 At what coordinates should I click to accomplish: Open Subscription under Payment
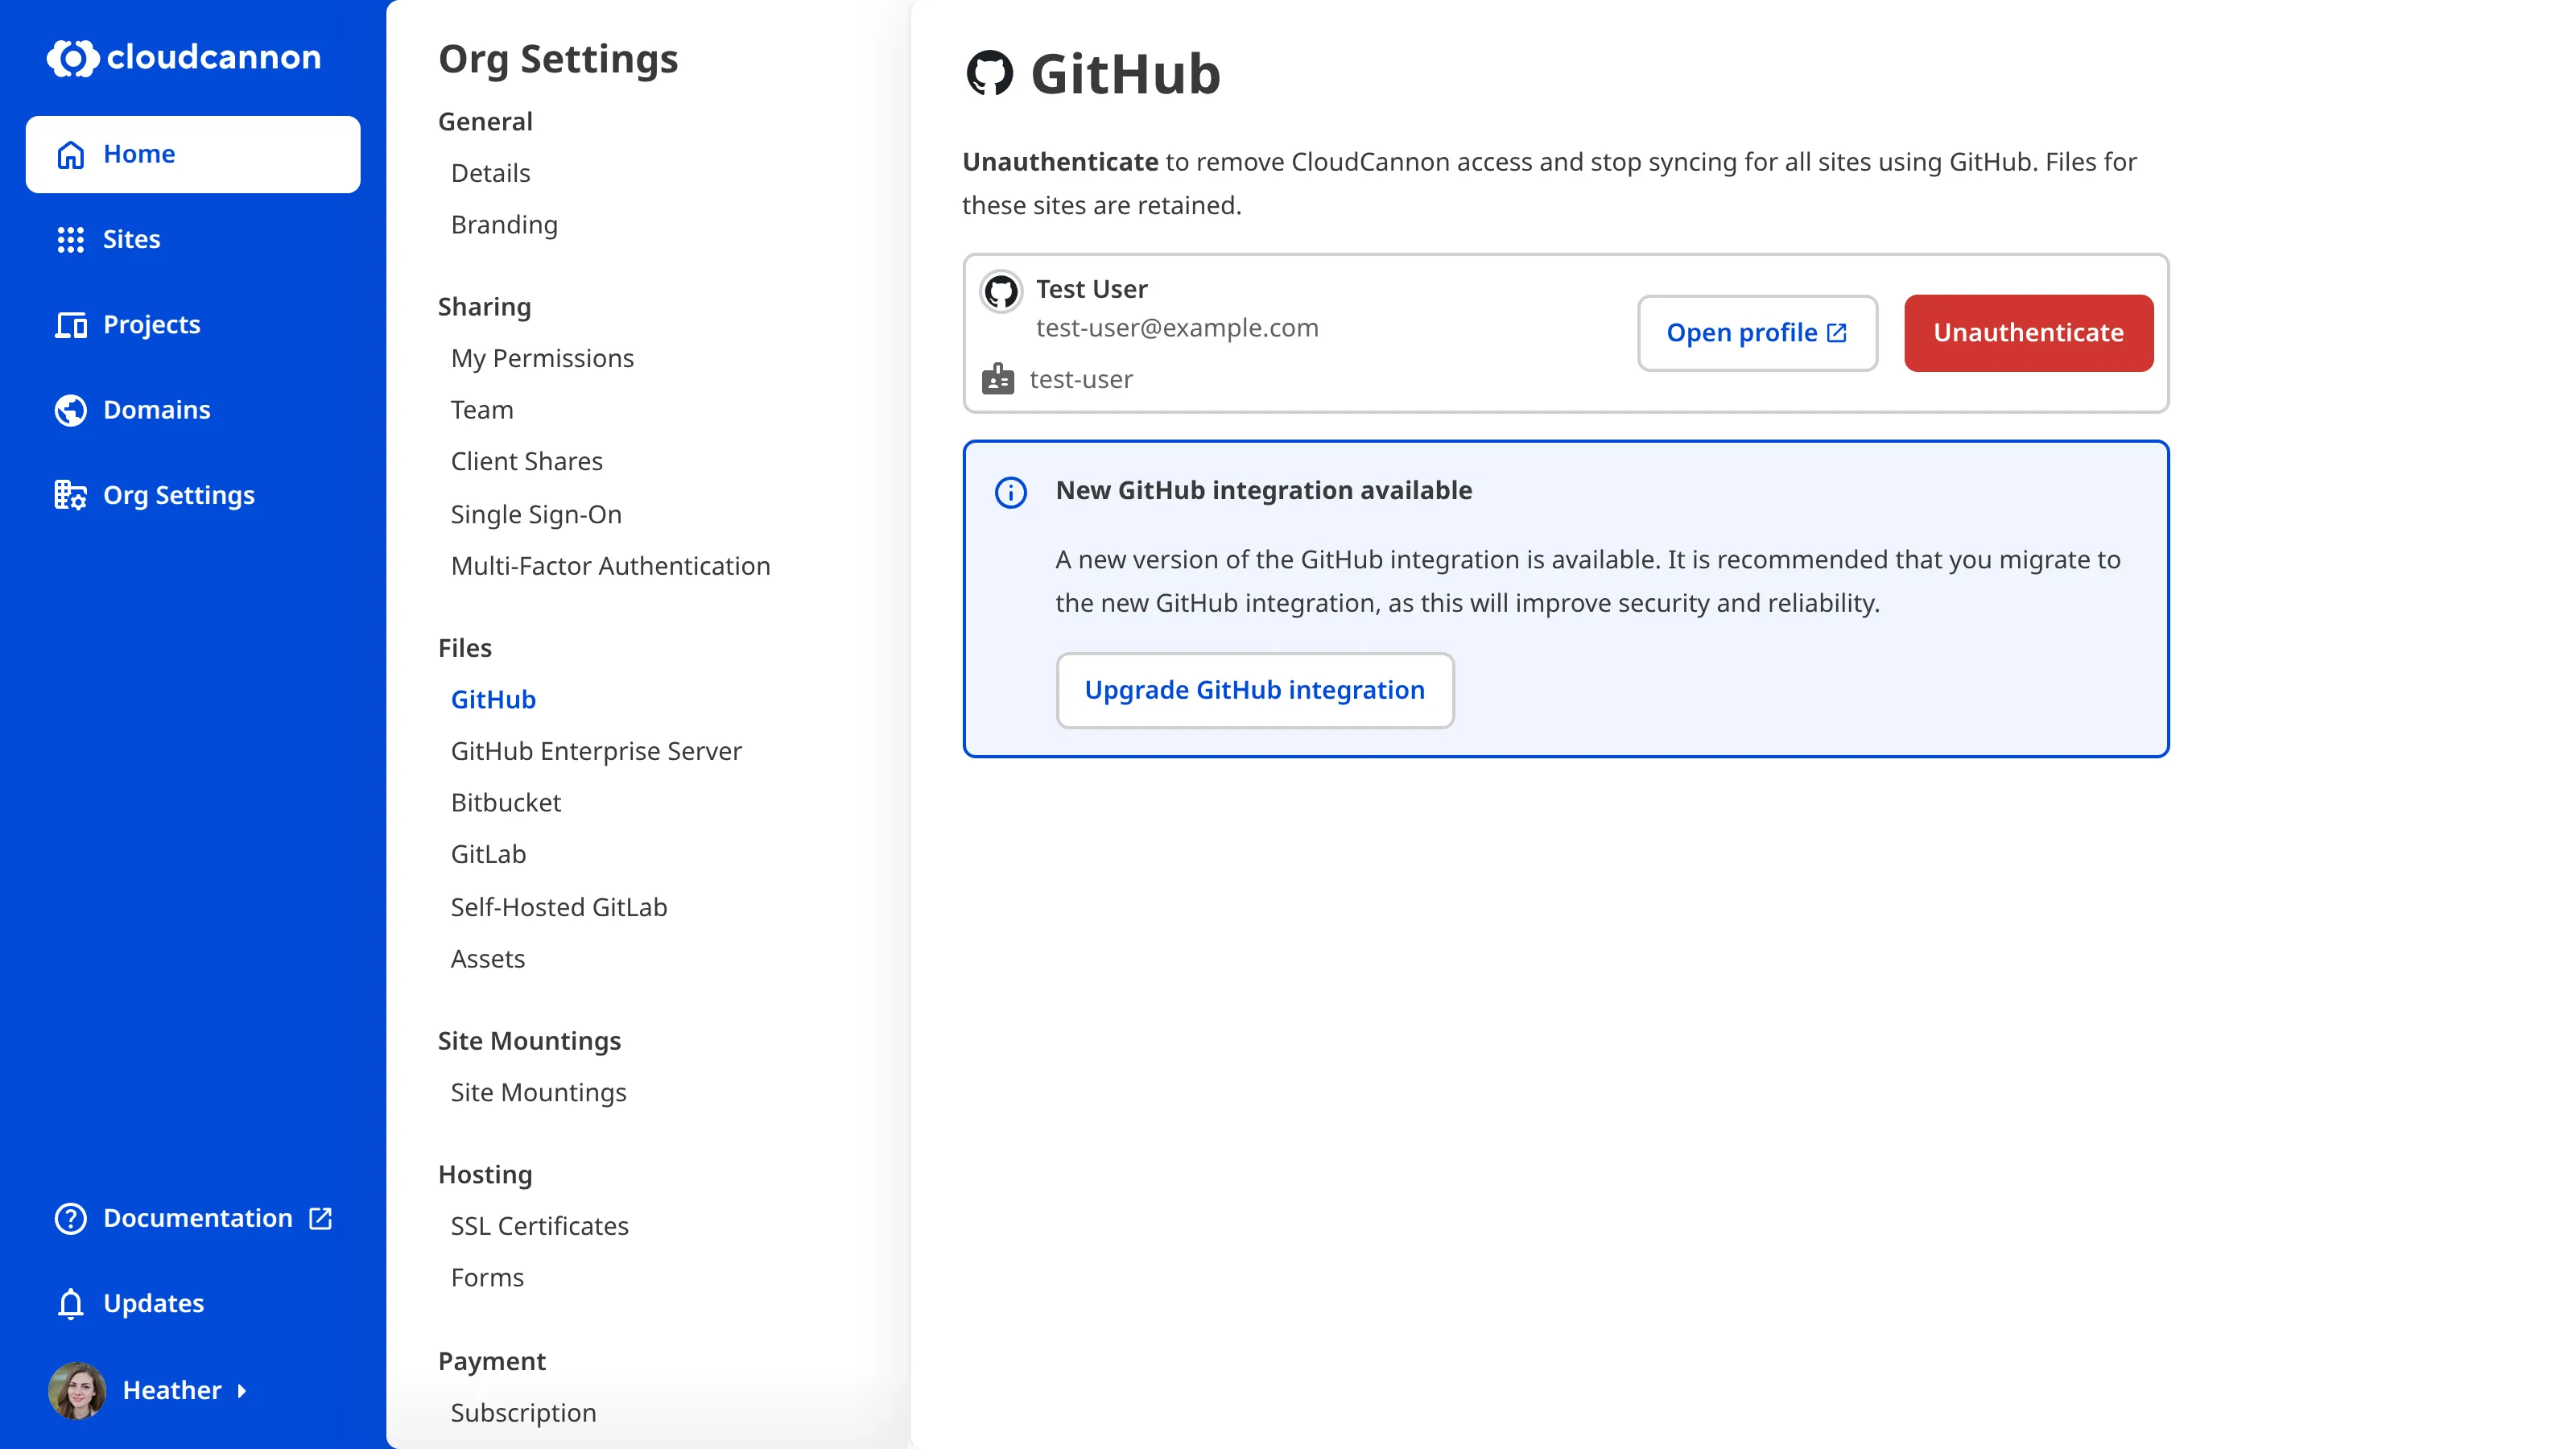[x=523, y=1413]
